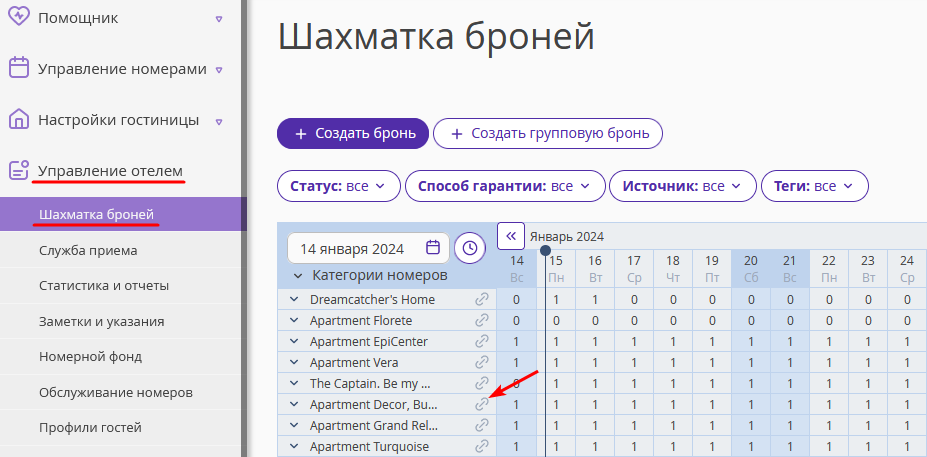Screen dimensions: 927x457
Task: Click the current-time marker dot on timeline
Action: (x=545, y=251)
